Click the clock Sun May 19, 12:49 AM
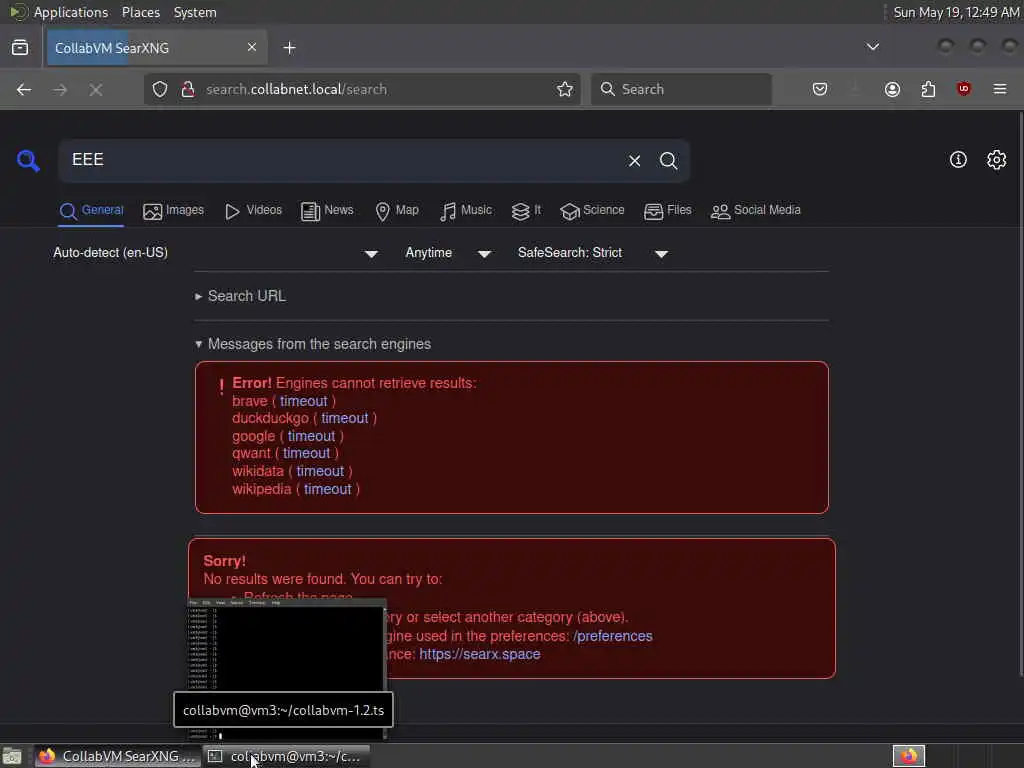Image resolution: width=1024 pixels, height=768 pixels. [956, 12]
